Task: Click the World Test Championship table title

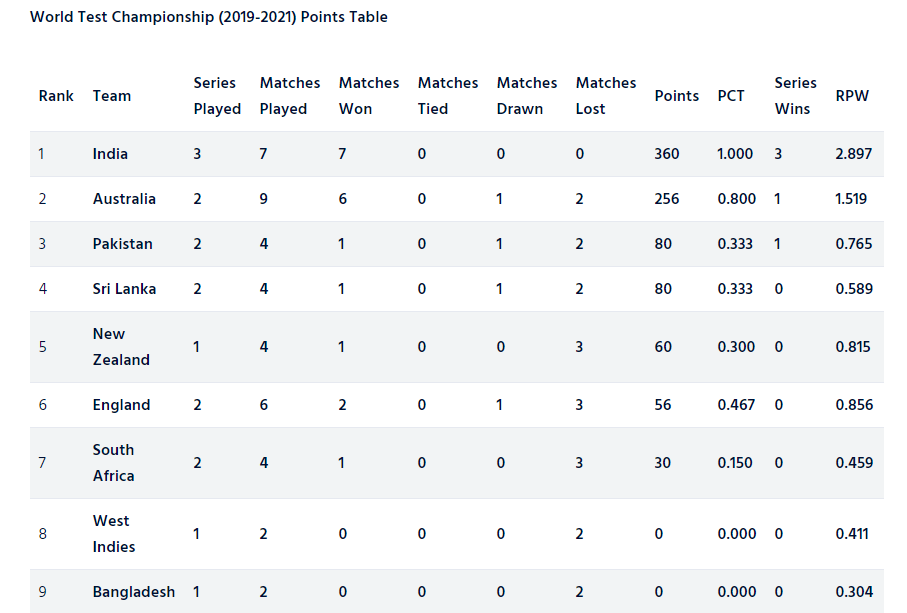Action: 209,17
